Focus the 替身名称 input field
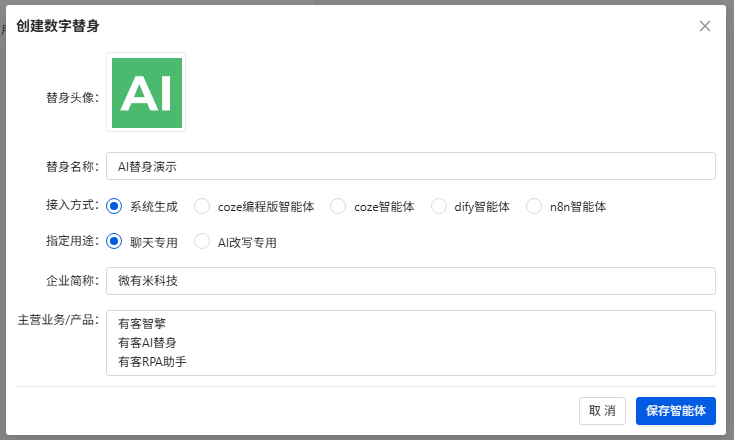 pyautogui.click(x=411, y=166)
